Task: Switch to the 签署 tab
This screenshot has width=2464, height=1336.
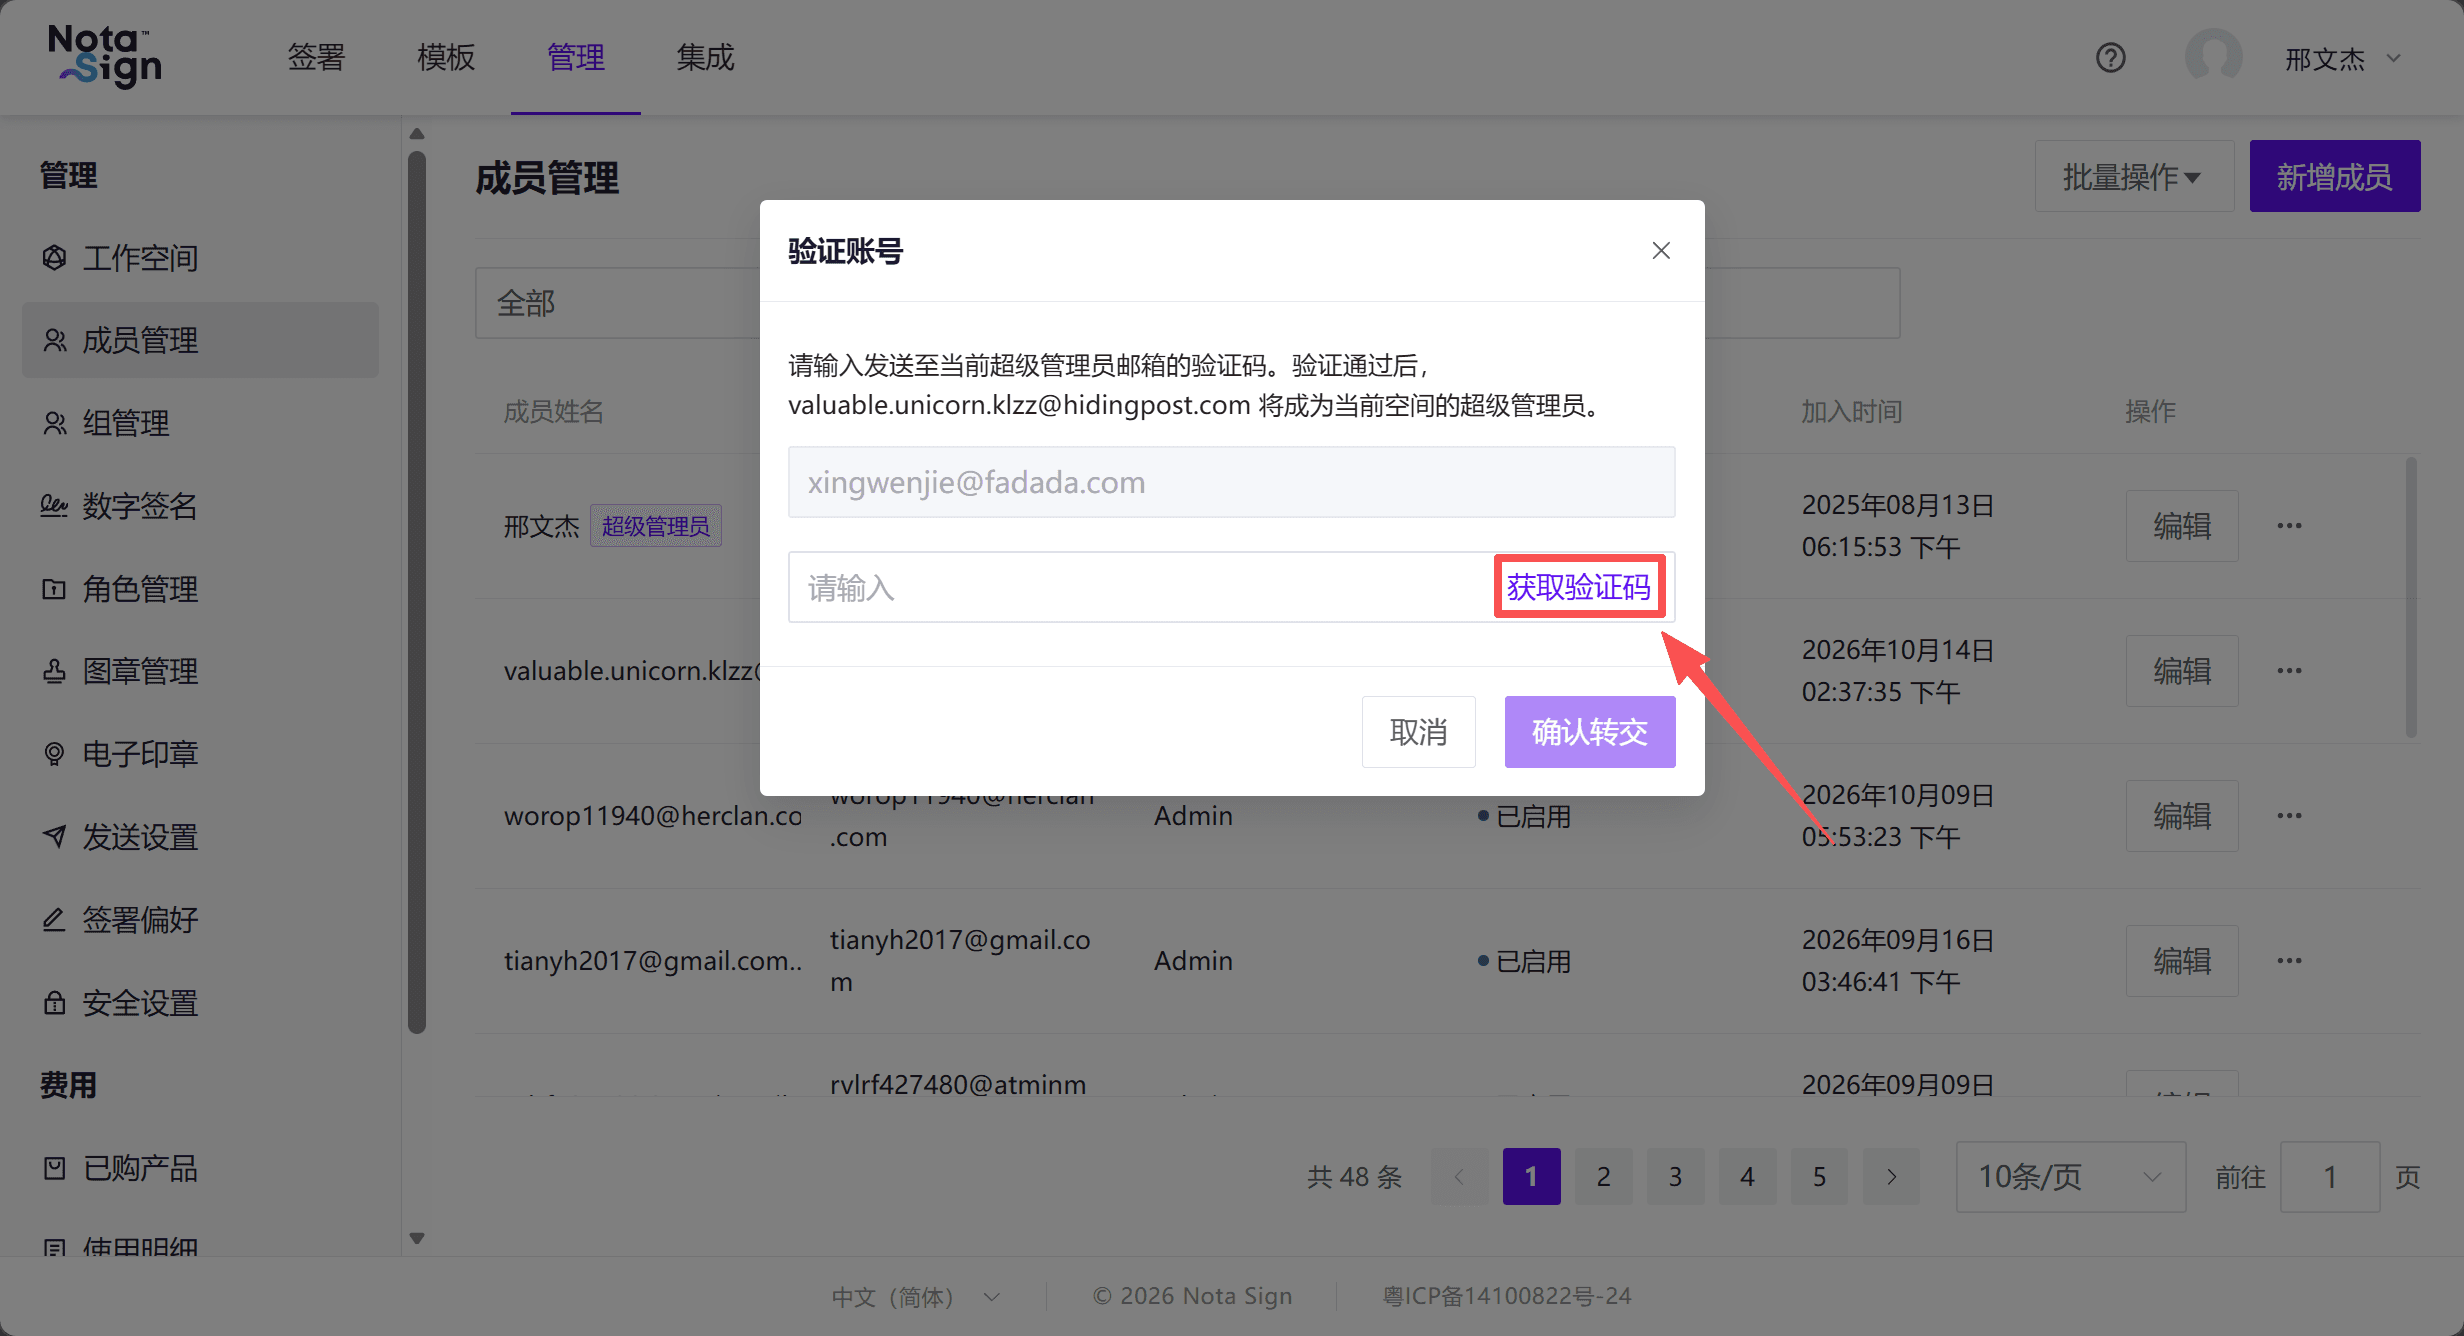Action: click(x=316, y=57)
